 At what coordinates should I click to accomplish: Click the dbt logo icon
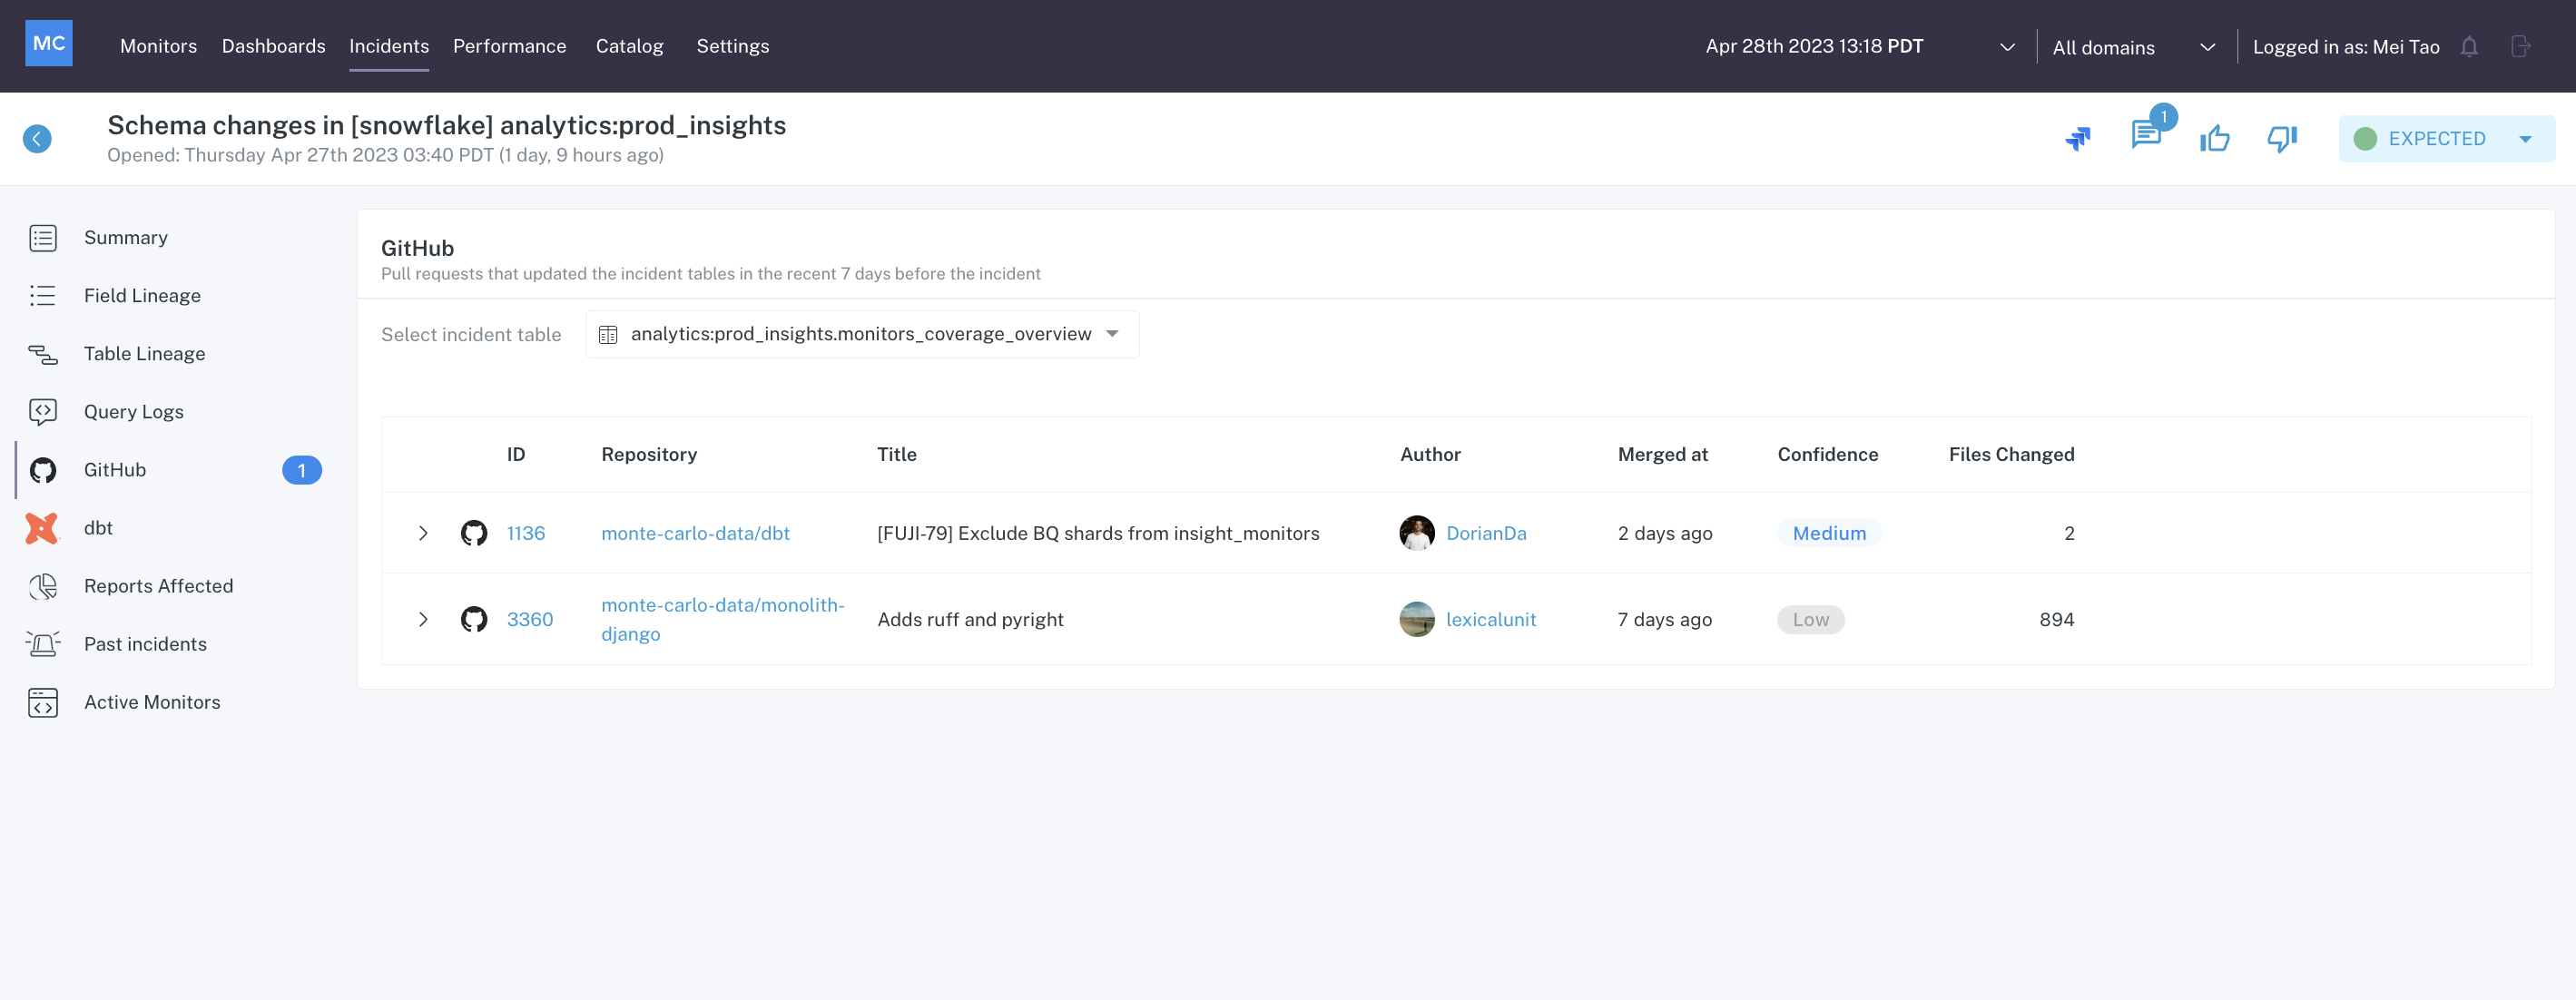pyautogui.click(x=42, y=528)
